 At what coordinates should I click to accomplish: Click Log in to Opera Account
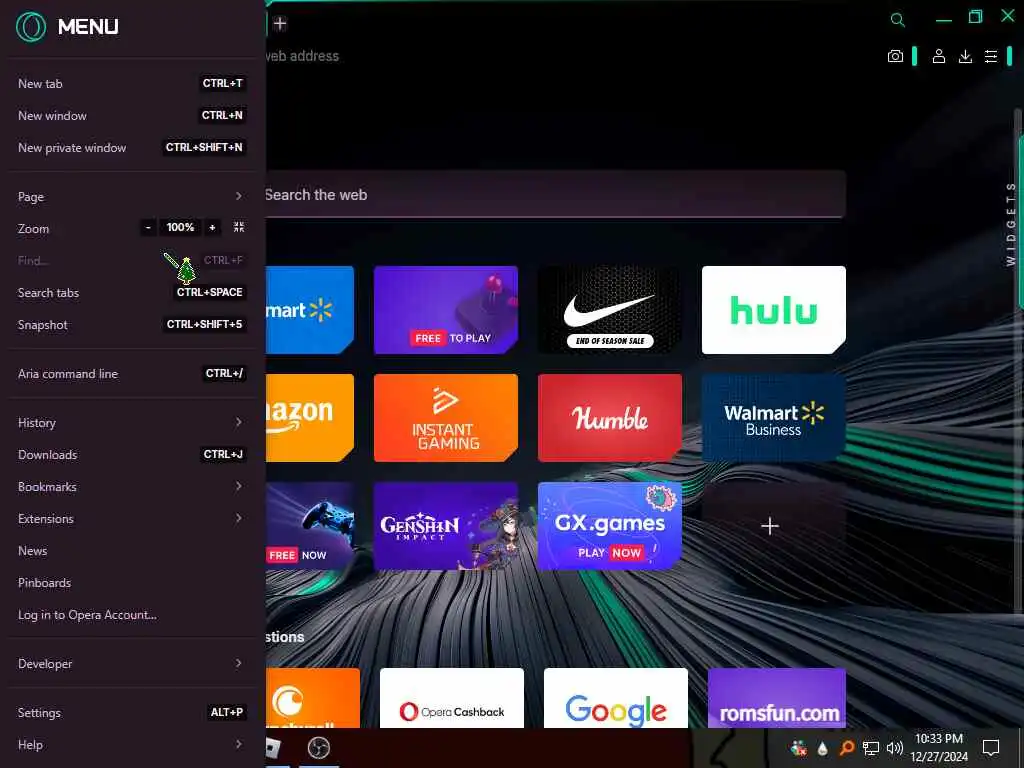click(133, 615)
